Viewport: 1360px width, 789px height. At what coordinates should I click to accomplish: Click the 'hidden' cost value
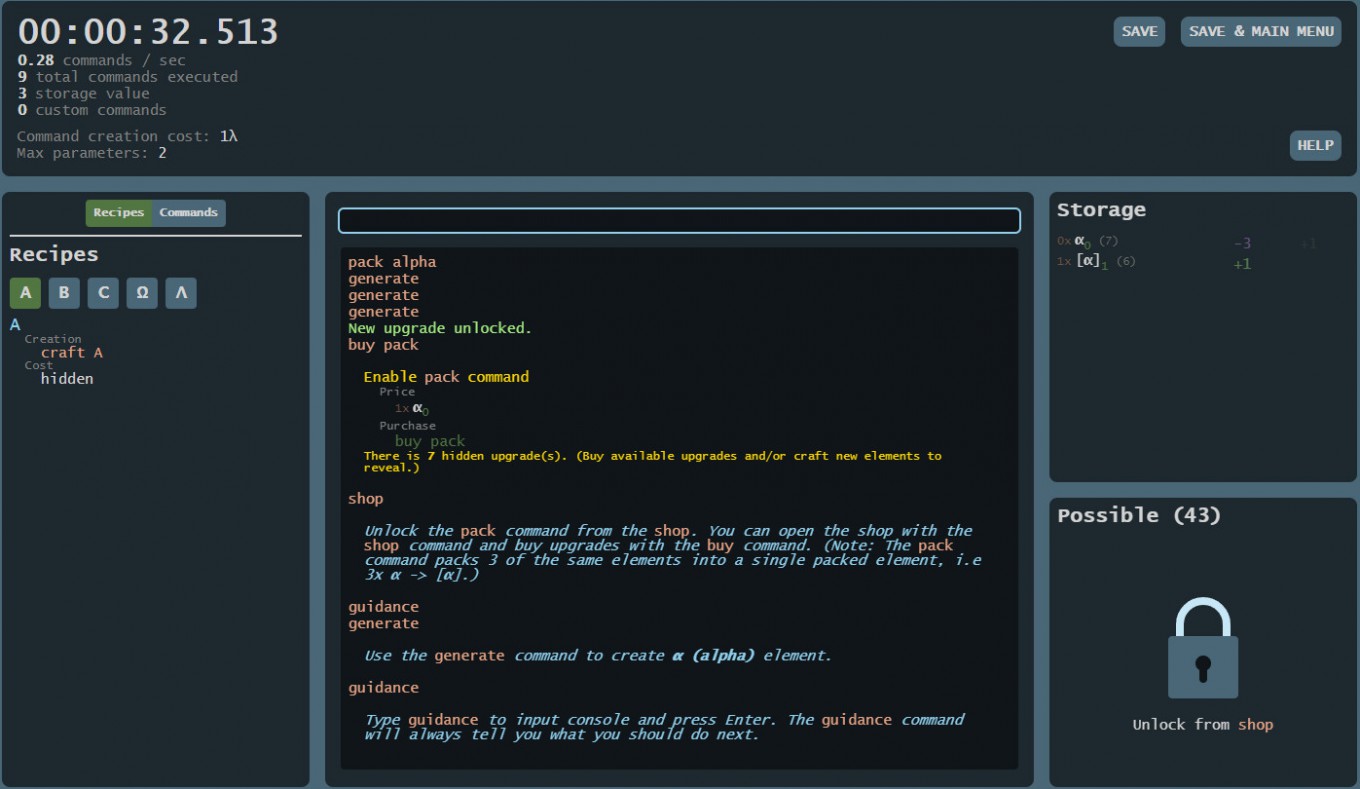point(67,379)
